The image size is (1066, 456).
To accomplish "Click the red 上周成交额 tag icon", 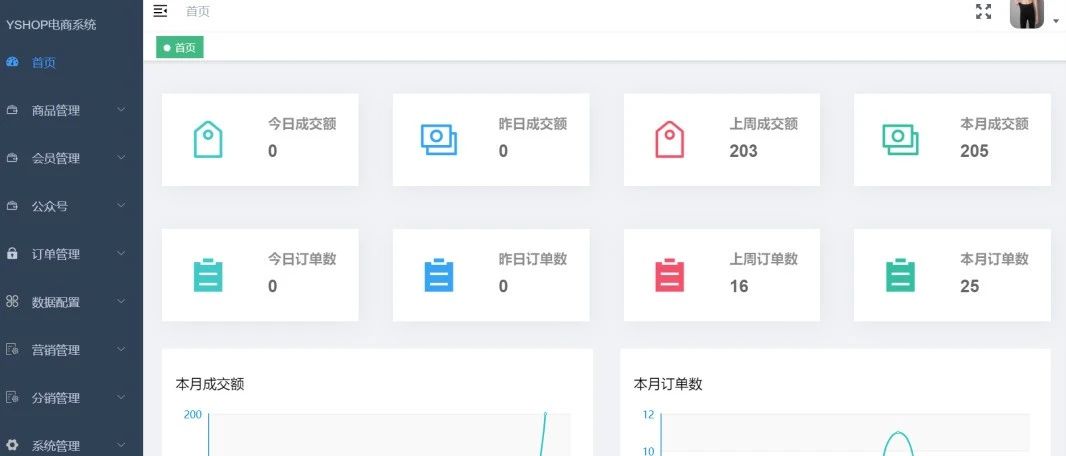I will (669, 139).
